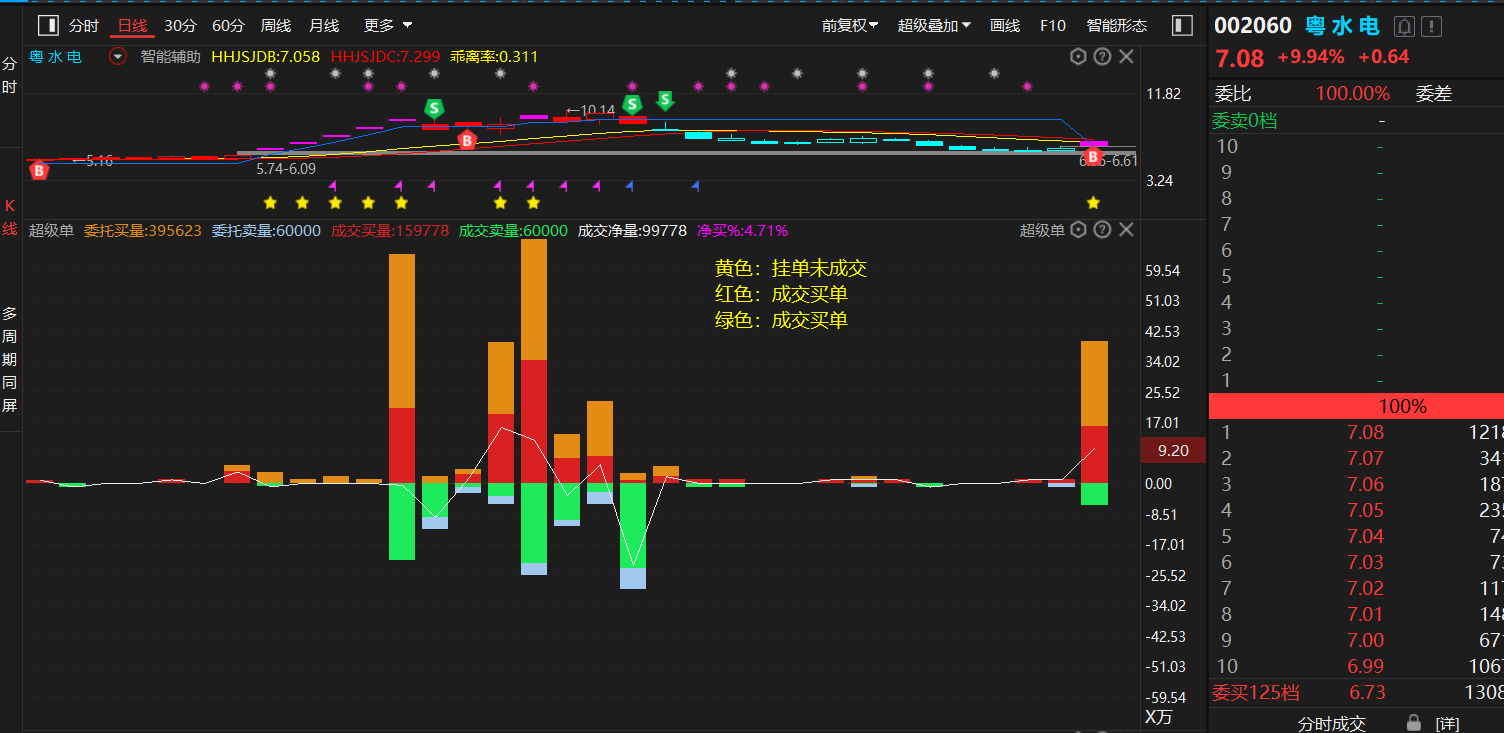Click the lock icon next to 分时成交
Screen dimensions: 1504x733
[x=1413, y=722]
